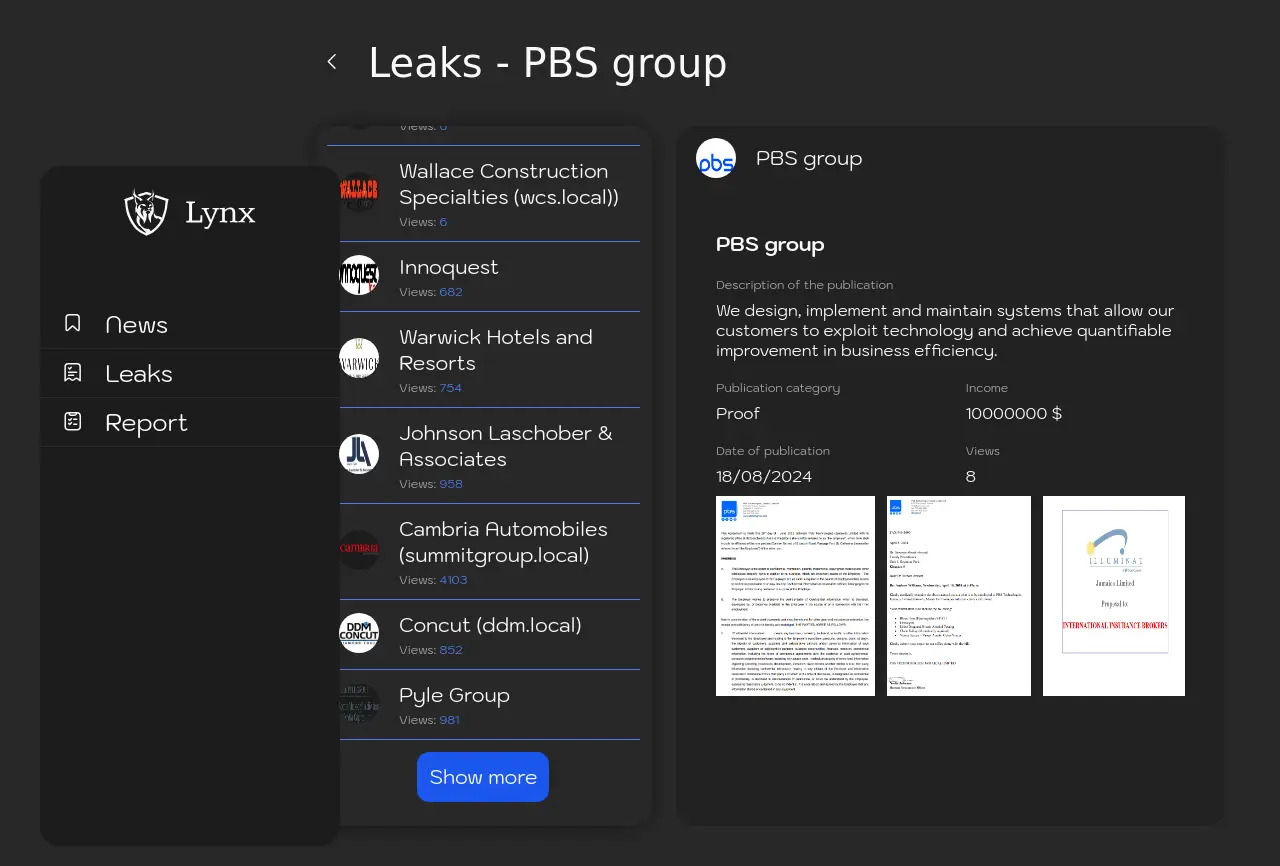Click the Innoquest logo in the list
The image size is (1280, 866).
point(359,275)
